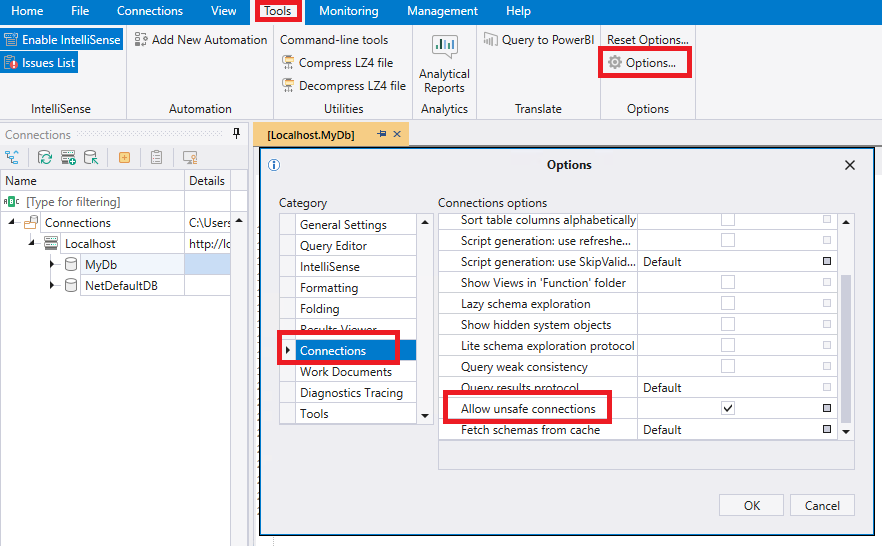882x546 pixels.
Task: Check Show hidden system objects
Action: point(728,324)
